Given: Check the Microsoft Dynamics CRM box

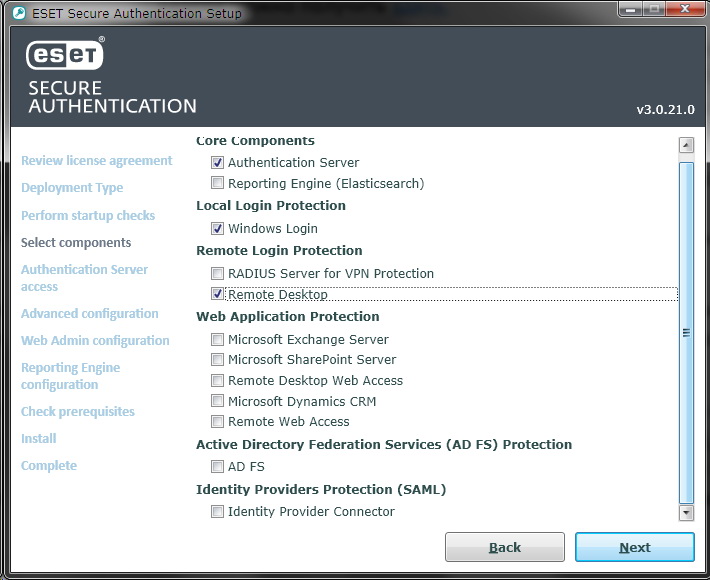Looking at the screenshot, I should 217,401.
